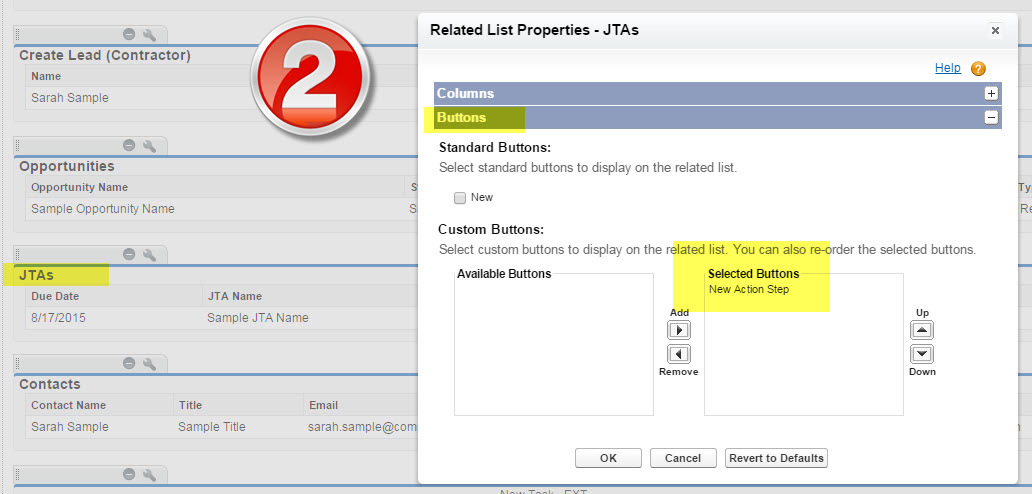Click the orange help question mark icon
Image resolution: width=1032 pixels, height=494 pixels.
coord(978,68)
